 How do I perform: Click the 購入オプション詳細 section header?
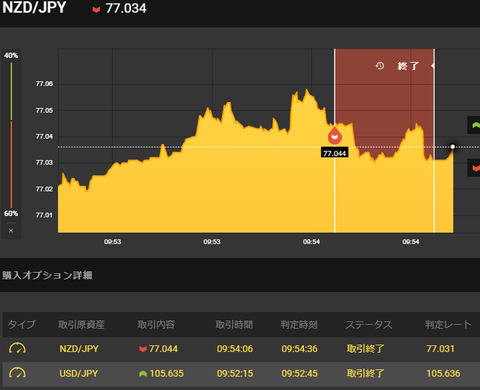pos(47,275)
